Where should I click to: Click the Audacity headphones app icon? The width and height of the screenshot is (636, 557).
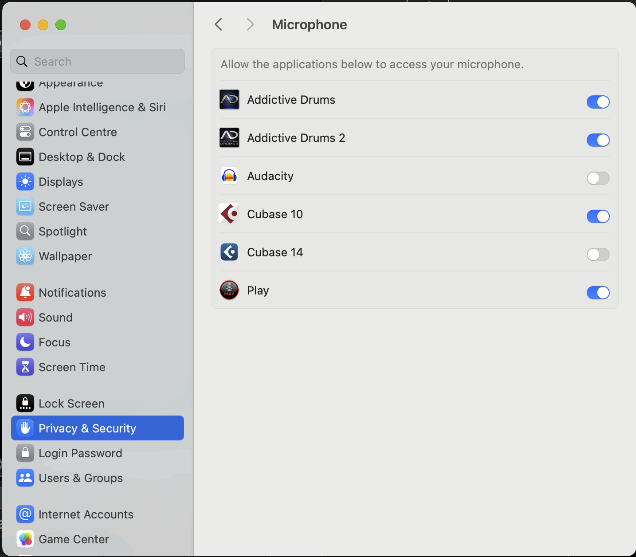[229, 176]
